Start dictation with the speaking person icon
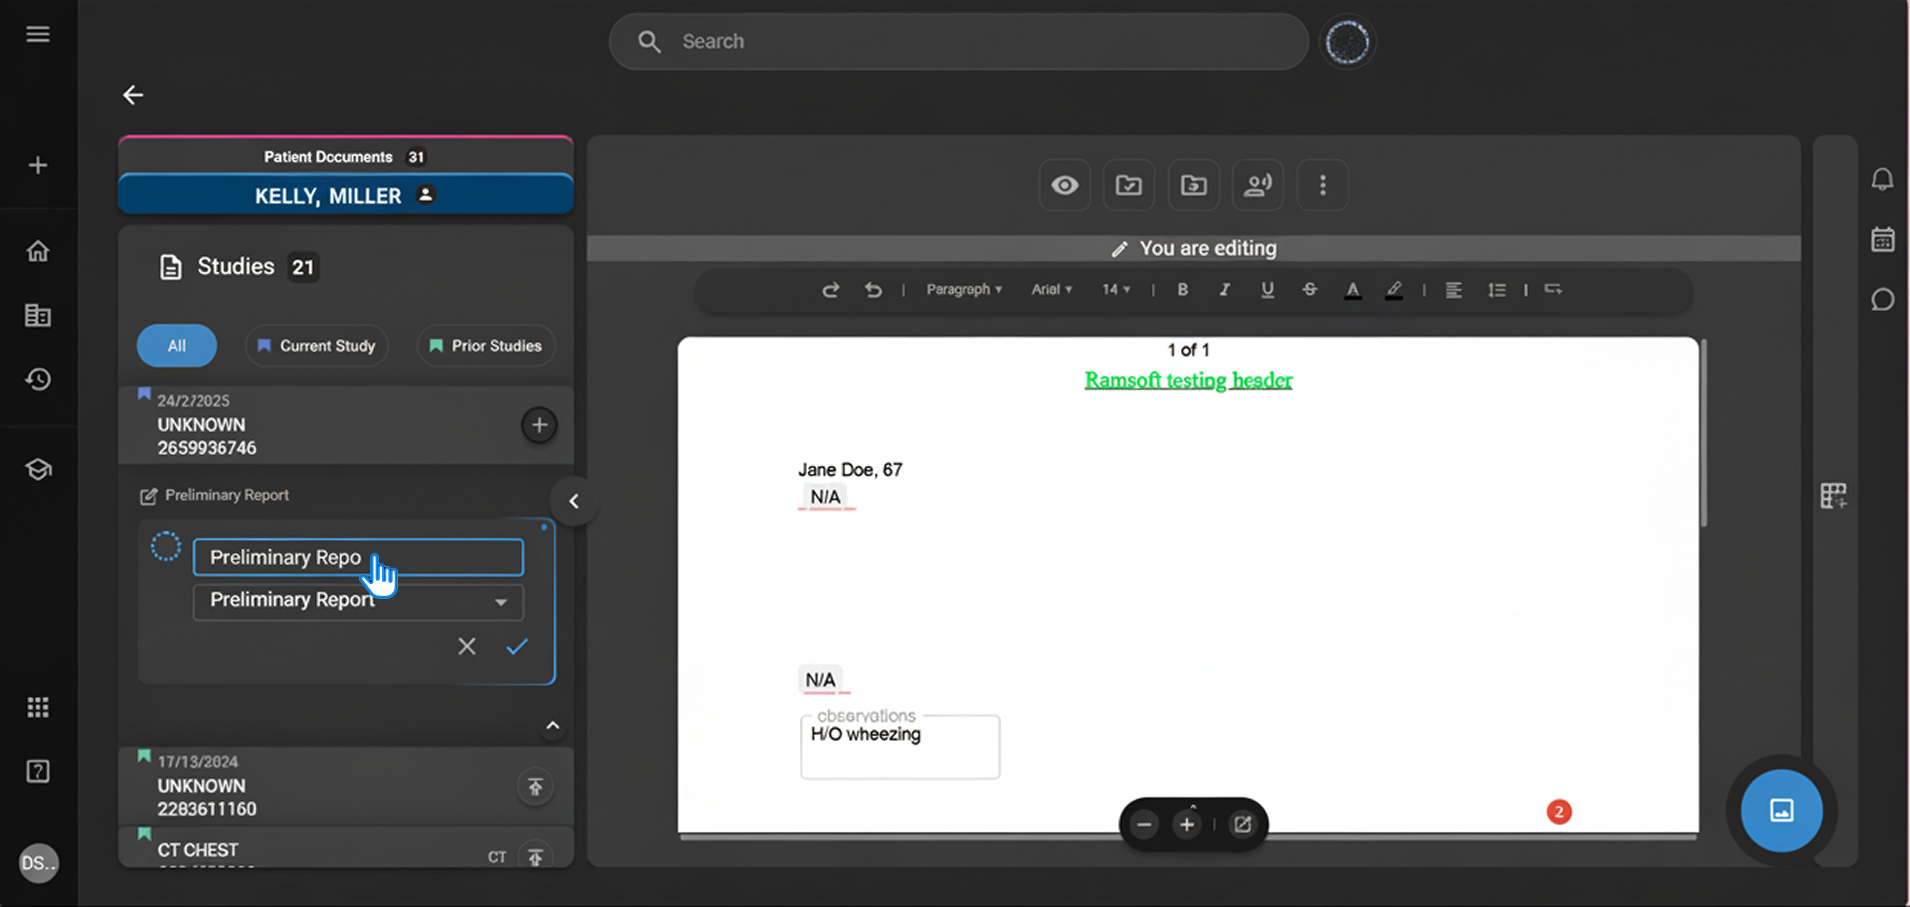Screen dimensions: 1910x907 (x=1257, y=185)
